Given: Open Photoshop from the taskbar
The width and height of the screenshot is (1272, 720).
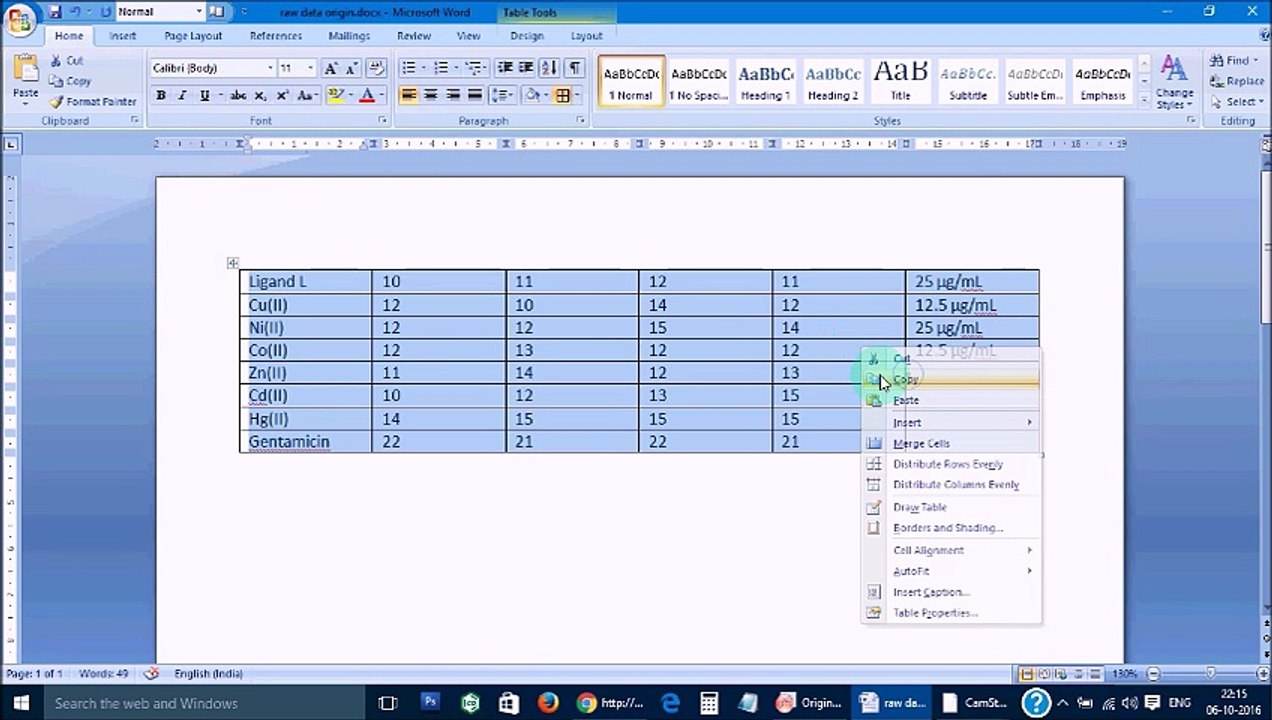Looking at the screenshot, I should coord(430,703).
